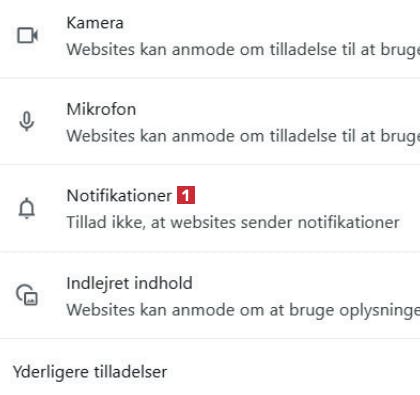Click the red 1 badge beside Notifikationer
Image resolution: width=420 pixels, height=395 pixels.
tap(186, 195)
